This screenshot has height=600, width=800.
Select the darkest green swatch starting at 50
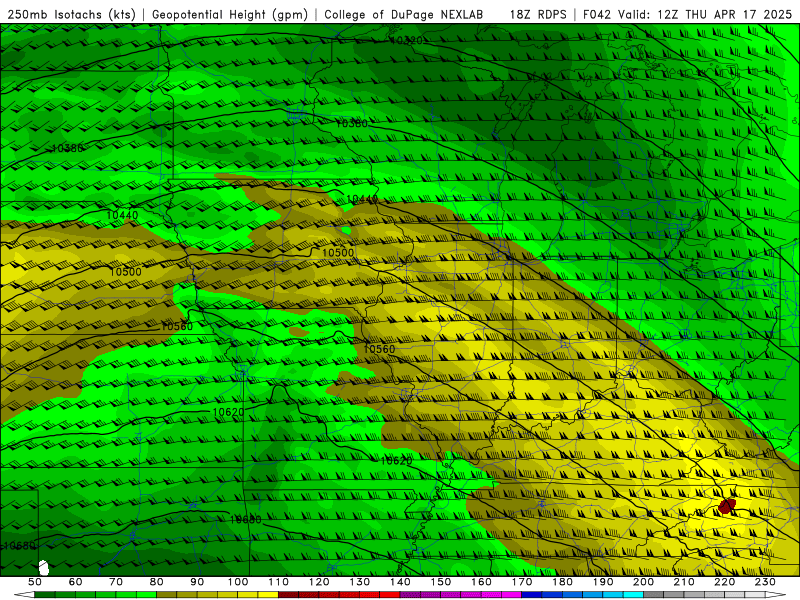click(45, 595)
